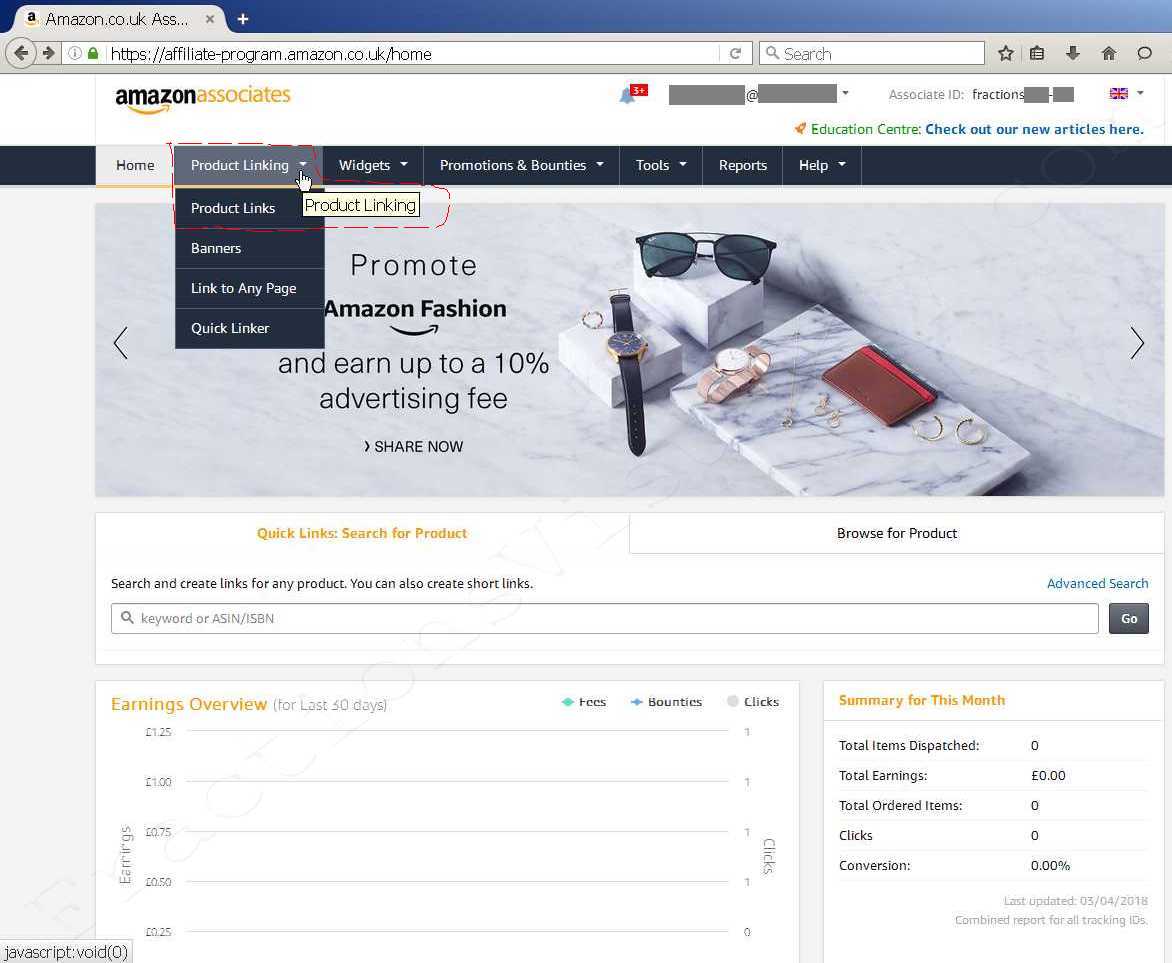
Task: Click the 'Total Ordered Items:' label
Action: click(901, 805)
